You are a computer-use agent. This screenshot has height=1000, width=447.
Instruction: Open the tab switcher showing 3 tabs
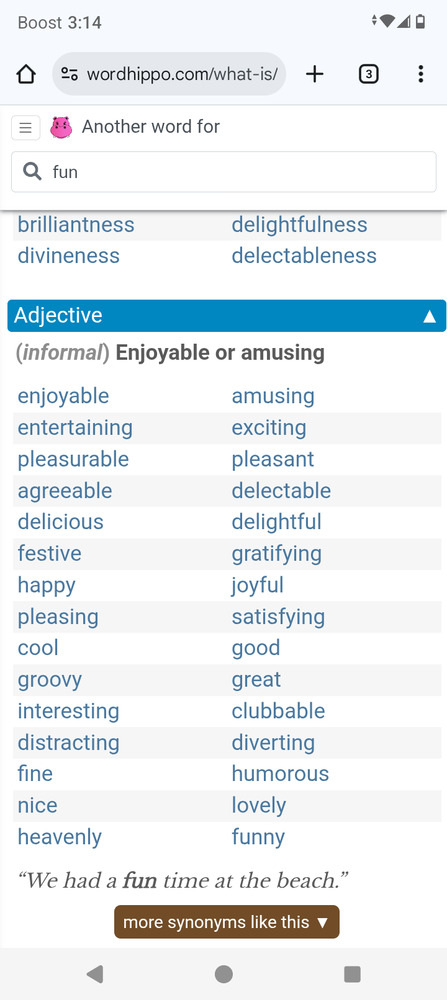pos(369,75)
